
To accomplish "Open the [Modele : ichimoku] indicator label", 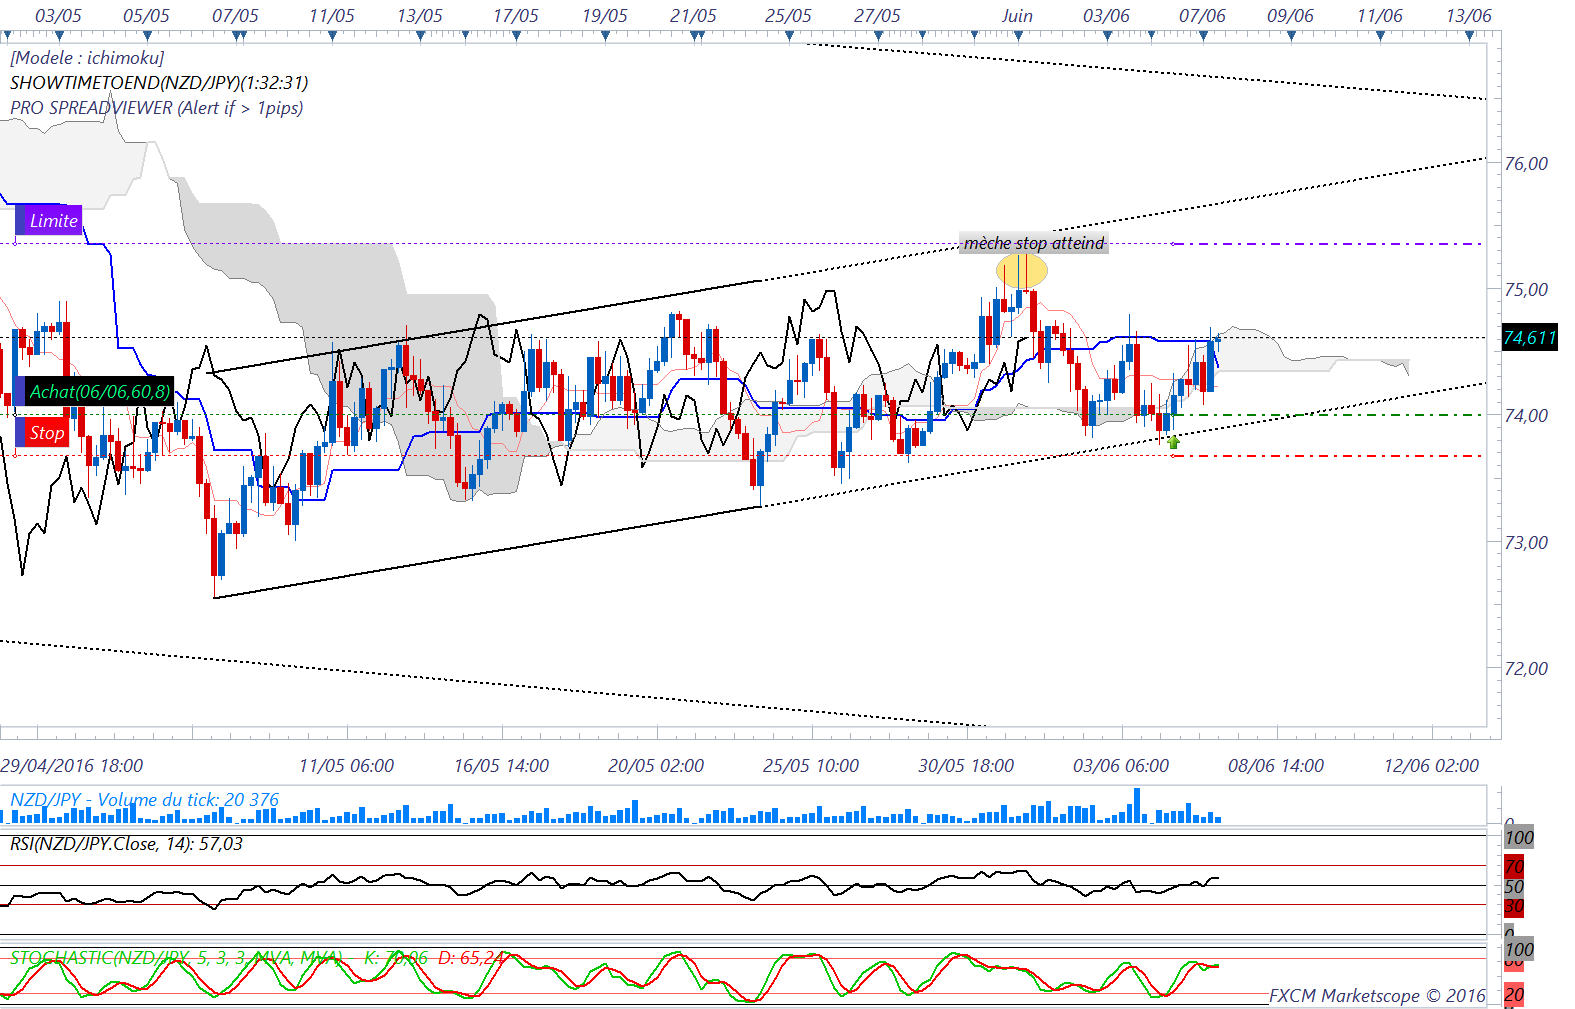I will click(87, 58).
